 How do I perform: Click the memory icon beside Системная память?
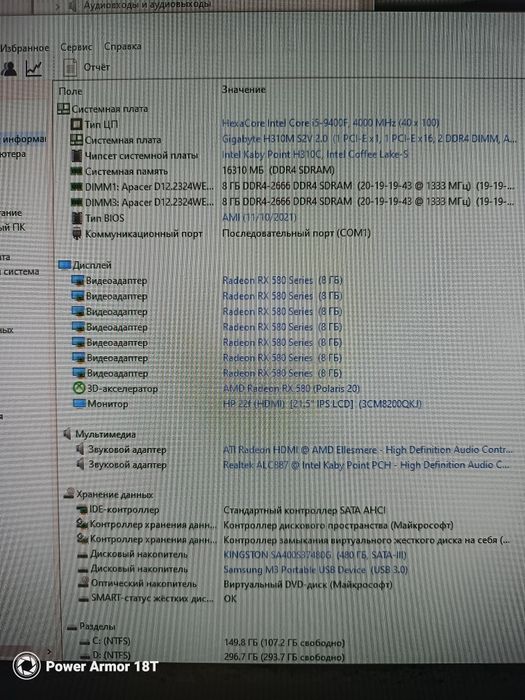[77, 171]
